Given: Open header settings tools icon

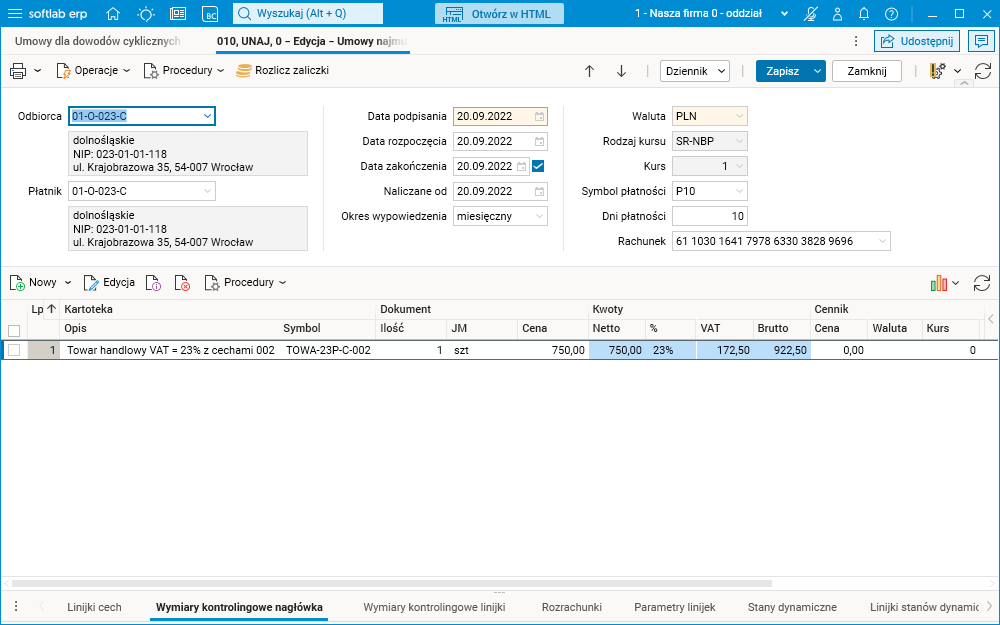Looking at the screenshot, I should click(x=938, y=71).
